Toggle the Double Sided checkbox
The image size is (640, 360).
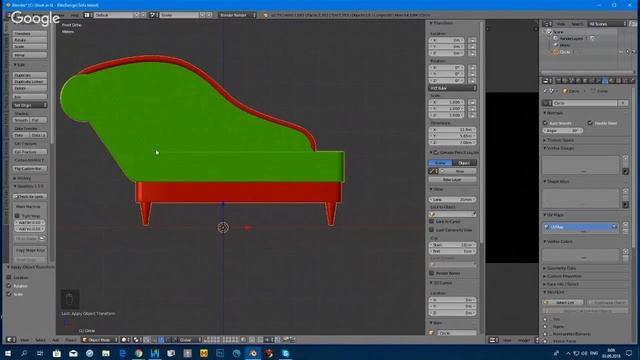[590, 123]
